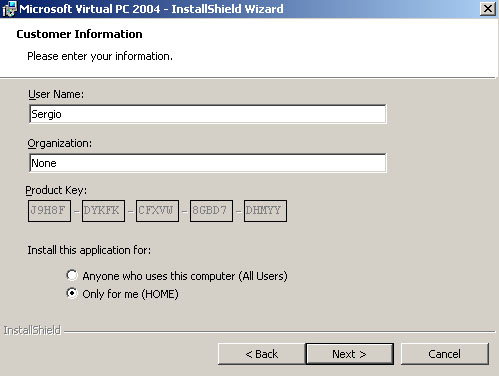Click the Customer Information heading

click(x=79, y=34)
